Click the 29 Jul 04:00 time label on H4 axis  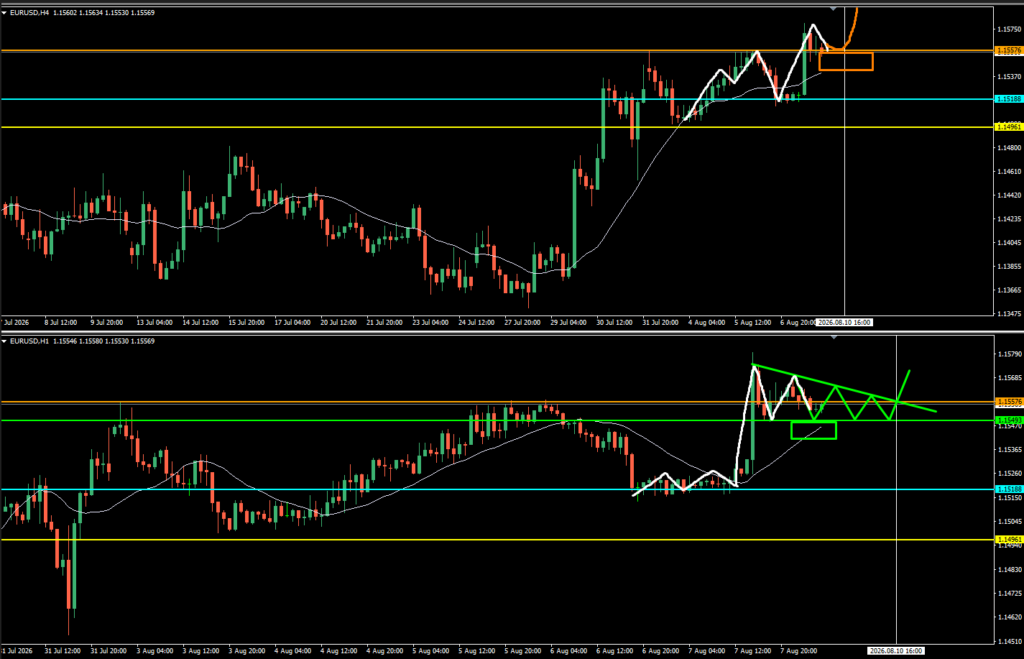[x=568, y=323]
